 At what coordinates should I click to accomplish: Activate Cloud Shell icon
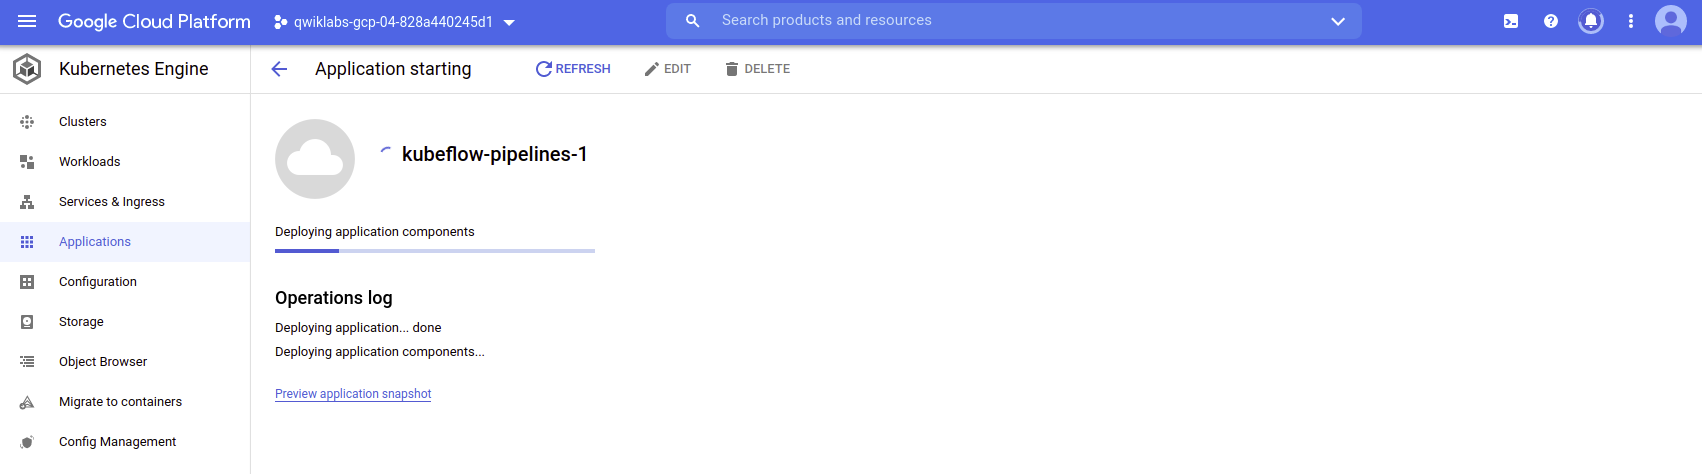click(x=1511, y=21)
